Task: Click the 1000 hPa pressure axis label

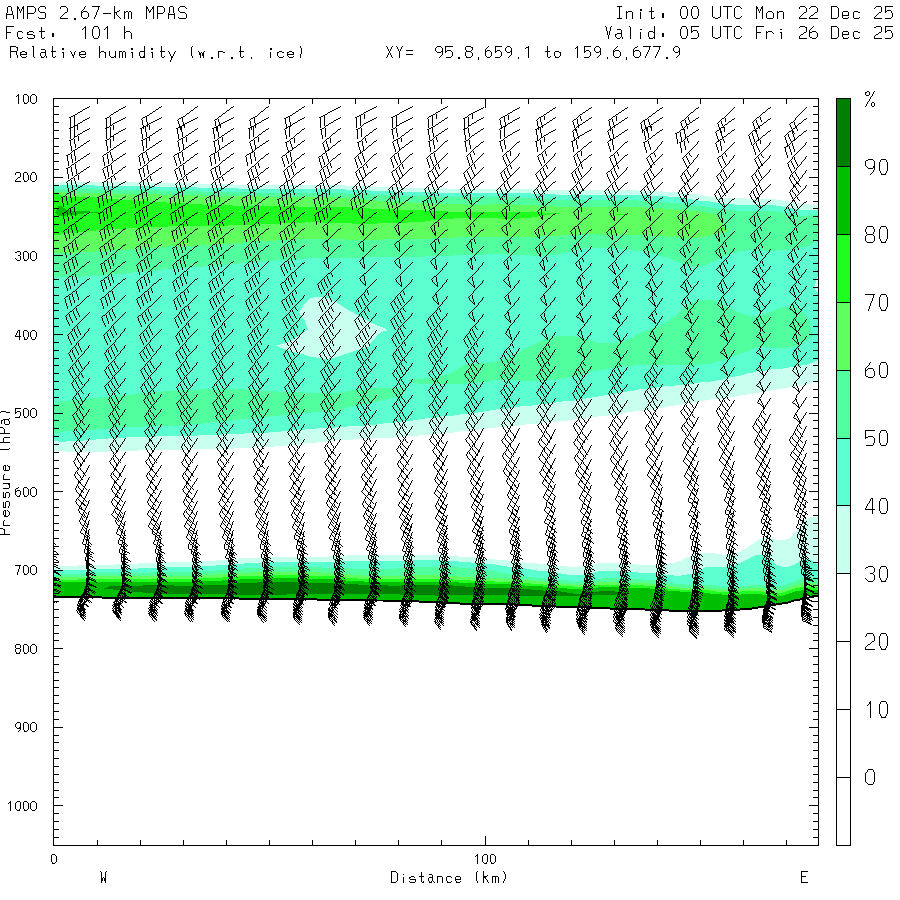Action: [22, 806]
